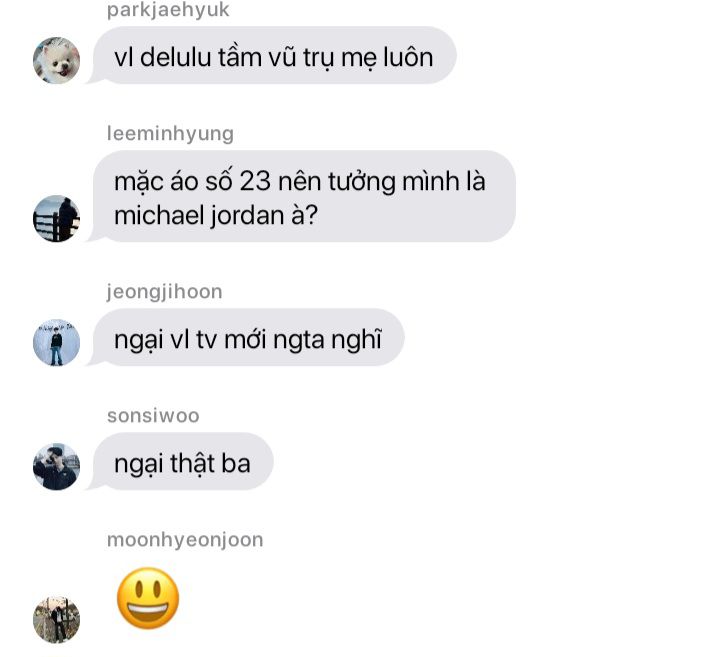Tap parkjaehyuk's white puppy avatar
This screenshot has height=657, width=720.
[56, 60]
